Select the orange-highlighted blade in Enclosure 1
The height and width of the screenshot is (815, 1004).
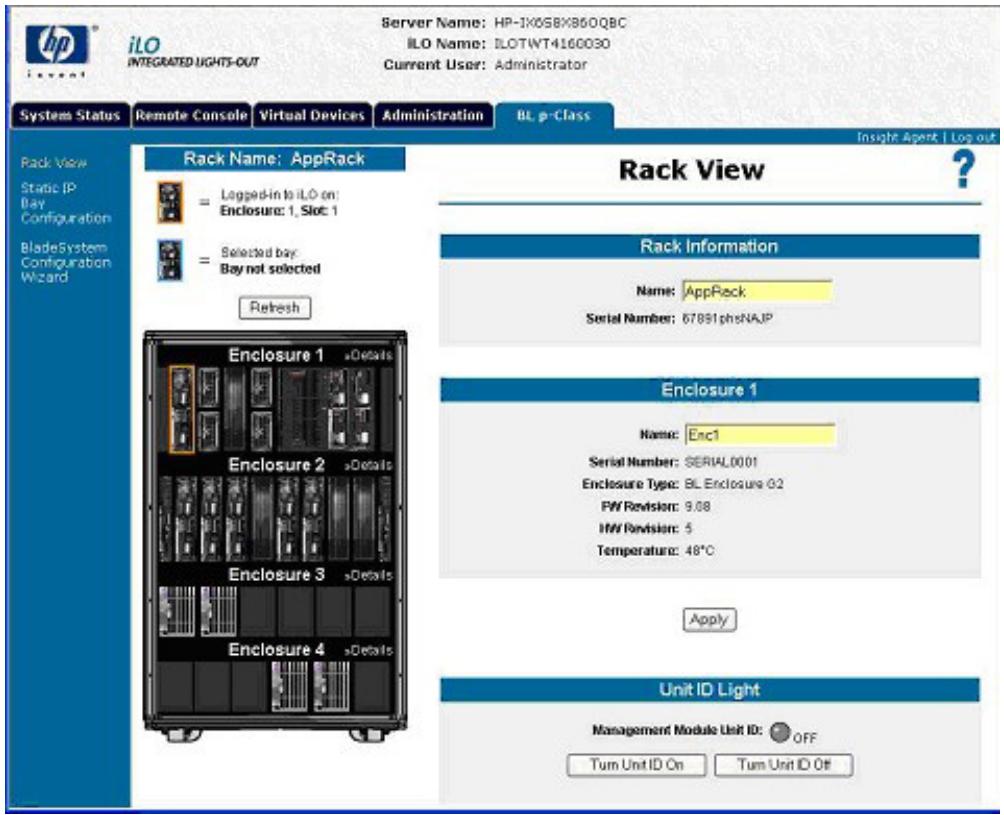coord(182,410)
